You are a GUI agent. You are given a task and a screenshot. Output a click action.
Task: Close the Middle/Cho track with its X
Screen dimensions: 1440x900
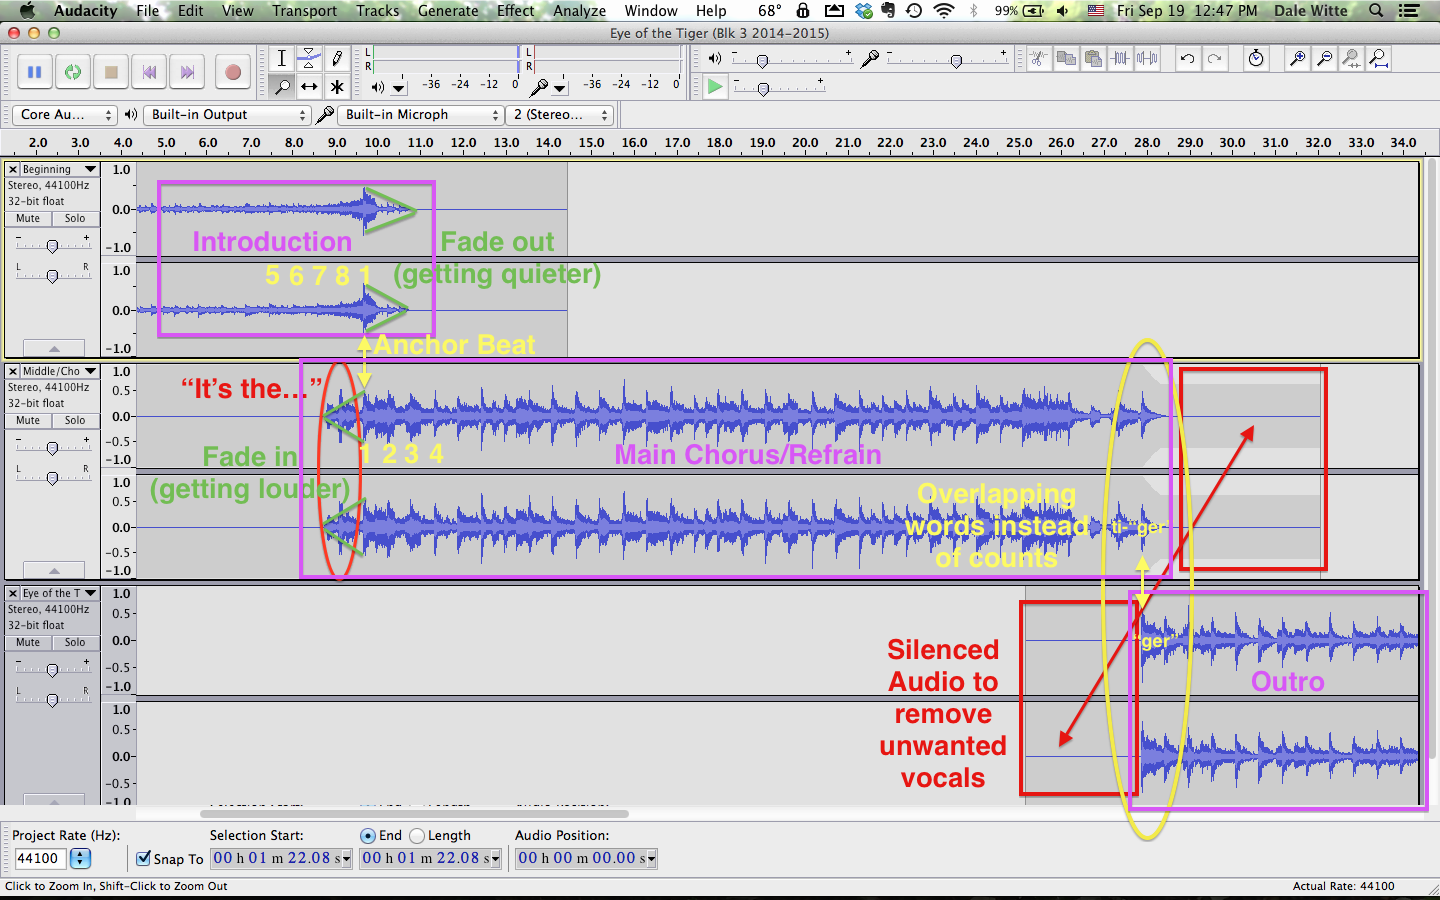[x=13, y=371]
